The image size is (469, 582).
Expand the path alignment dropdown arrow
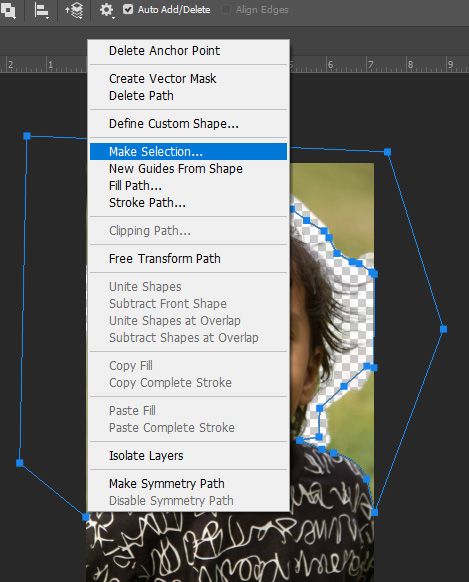[x=48, y=17]
